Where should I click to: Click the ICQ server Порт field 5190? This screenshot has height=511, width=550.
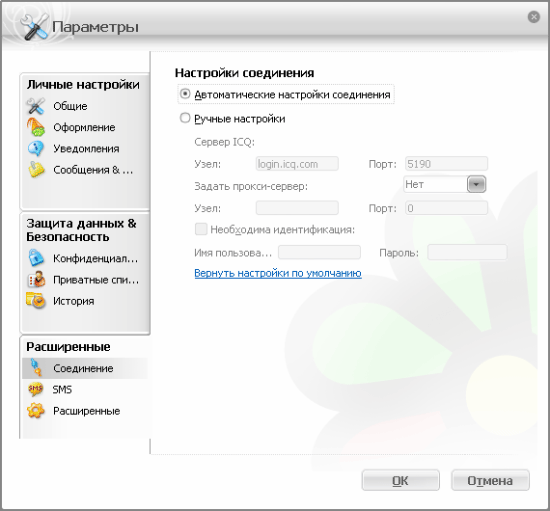tap(446, 164)
